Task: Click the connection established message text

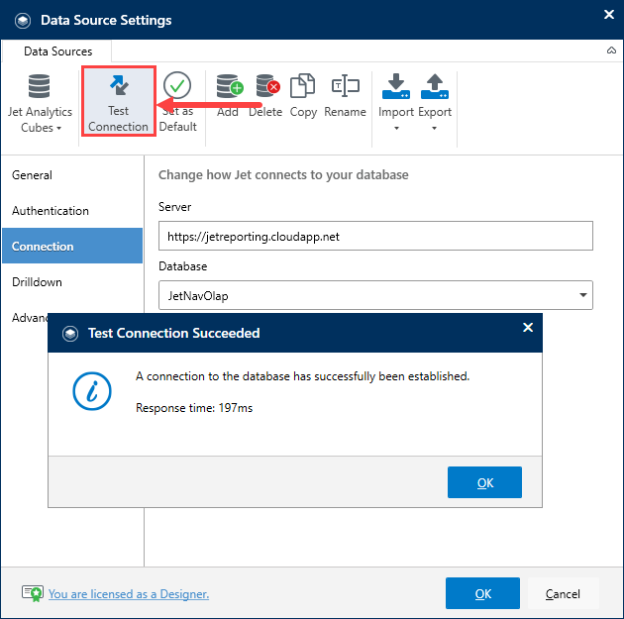Action: click(x=302, y=376)
